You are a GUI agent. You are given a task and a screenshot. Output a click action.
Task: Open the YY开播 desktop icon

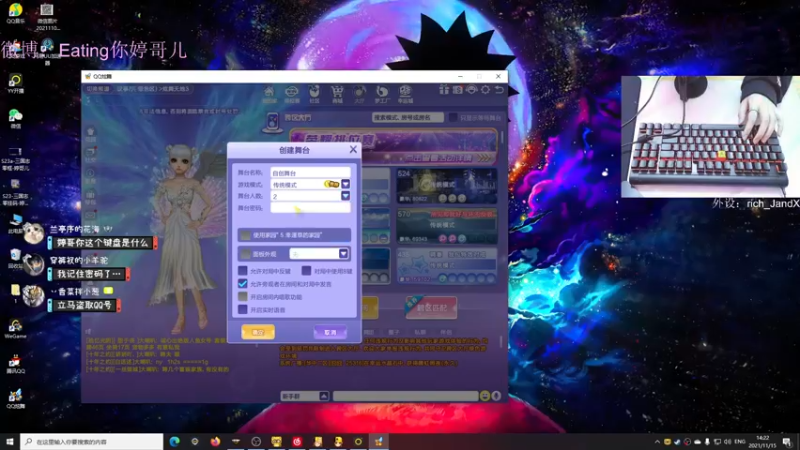[15, 84]
